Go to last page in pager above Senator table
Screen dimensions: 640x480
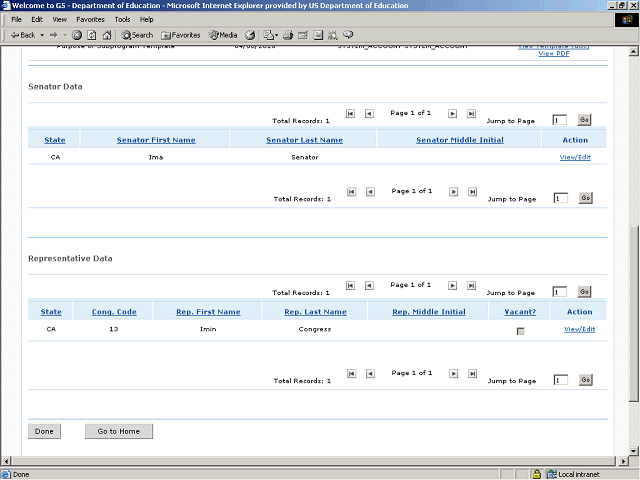pos(471,115)
